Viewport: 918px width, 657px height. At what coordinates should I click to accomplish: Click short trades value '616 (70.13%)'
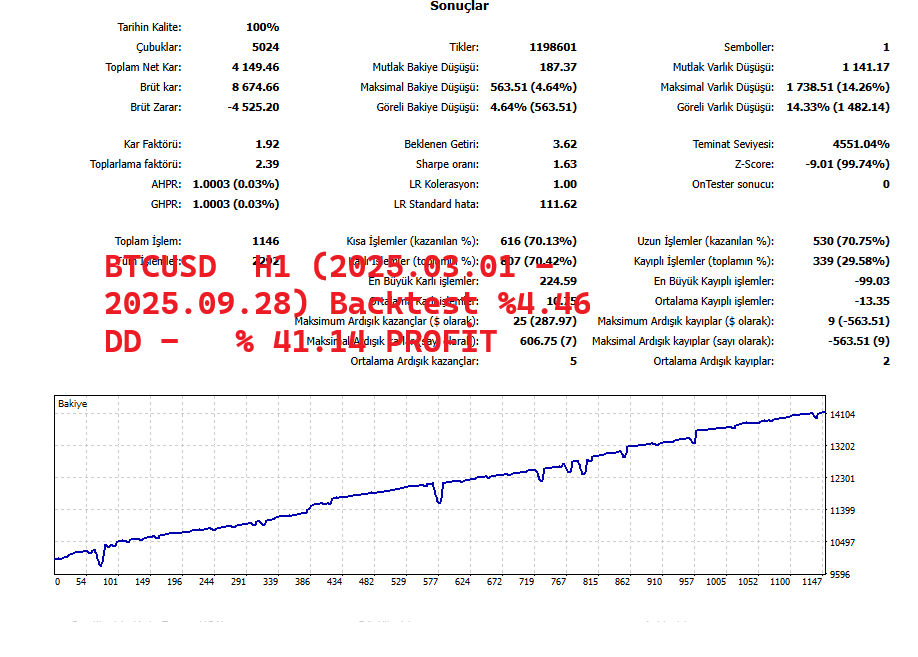[538, 241]
